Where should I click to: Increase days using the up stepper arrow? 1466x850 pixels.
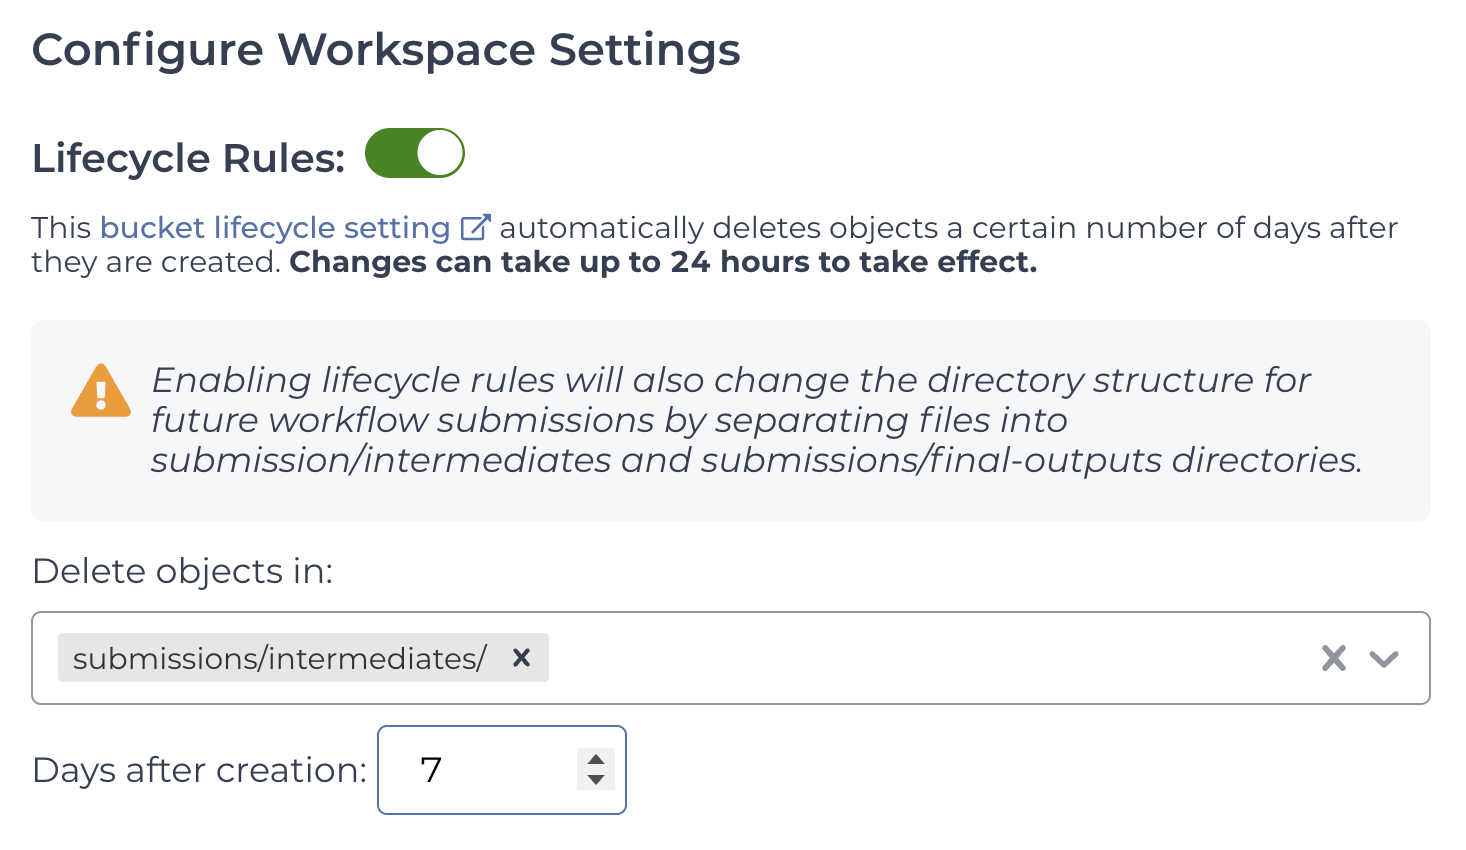596,760
